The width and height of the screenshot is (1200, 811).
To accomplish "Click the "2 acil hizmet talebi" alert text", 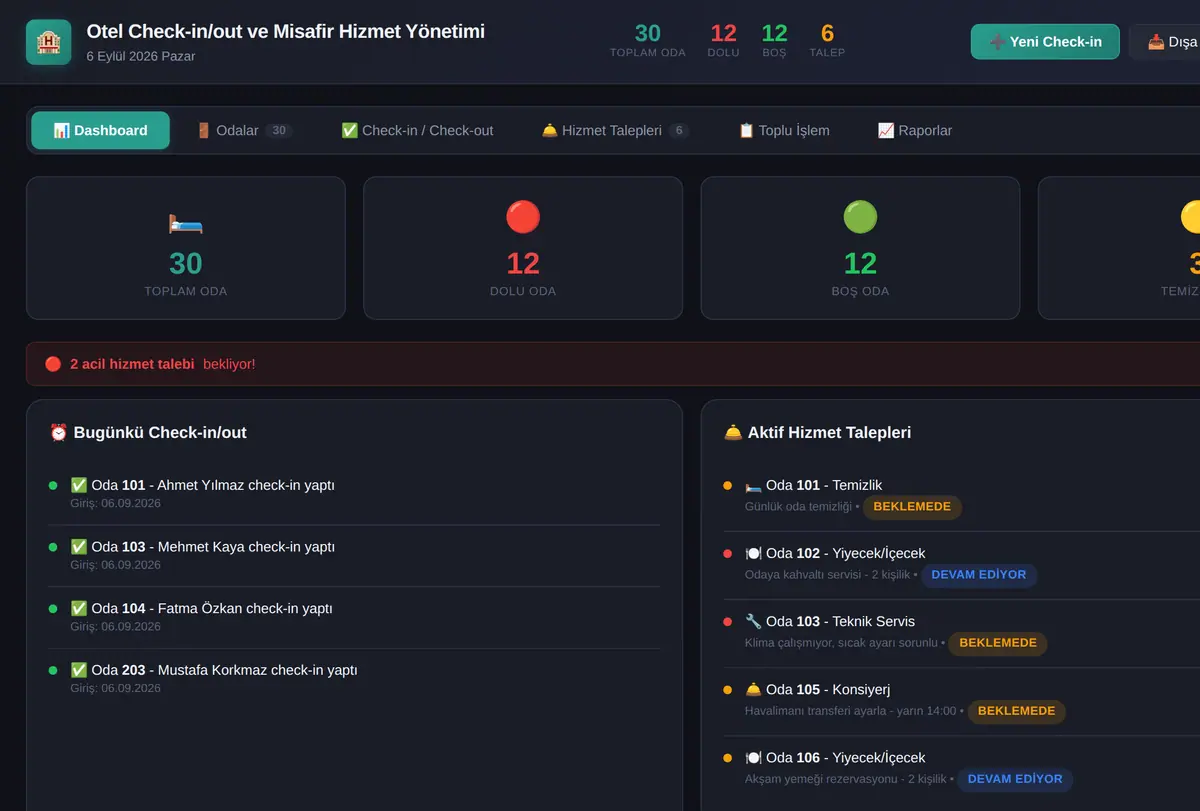I will (x=132, y=364).
